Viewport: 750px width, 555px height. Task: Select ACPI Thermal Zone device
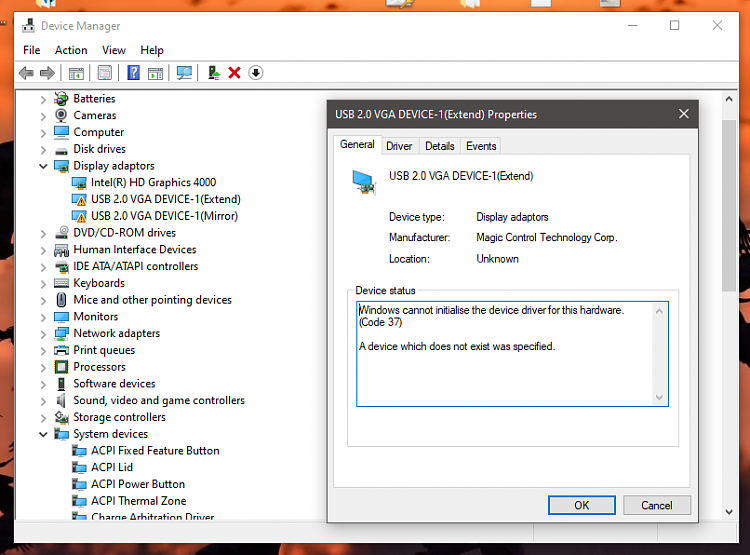click(x=139, y=501)
